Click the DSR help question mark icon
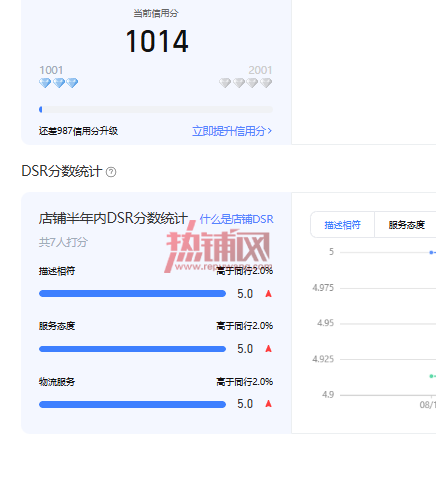The height and width of the screenshot is (494, 436). (x=111, y=172)
